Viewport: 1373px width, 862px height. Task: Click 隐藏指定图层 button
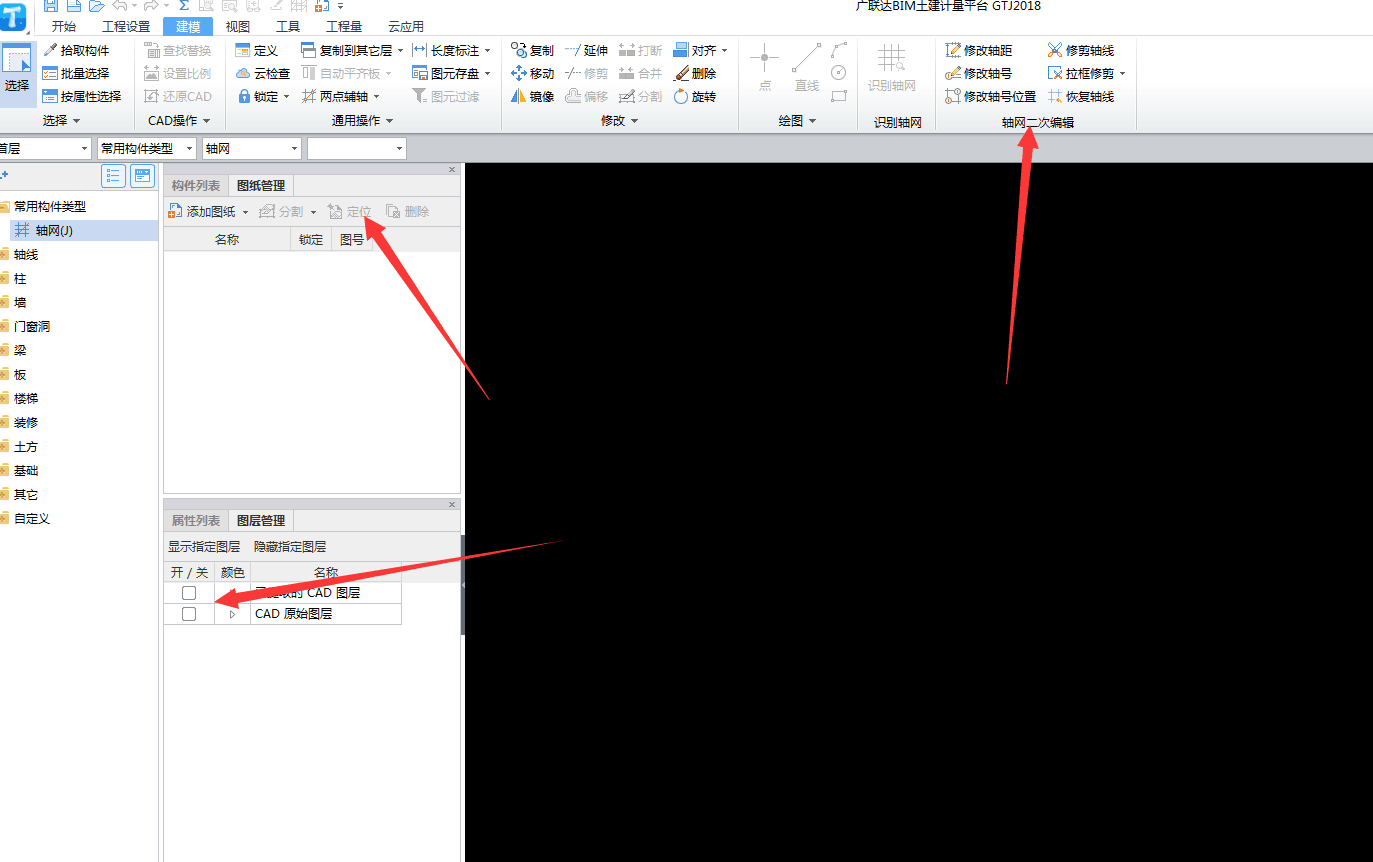pyautogui.click(x=290, y=547)
